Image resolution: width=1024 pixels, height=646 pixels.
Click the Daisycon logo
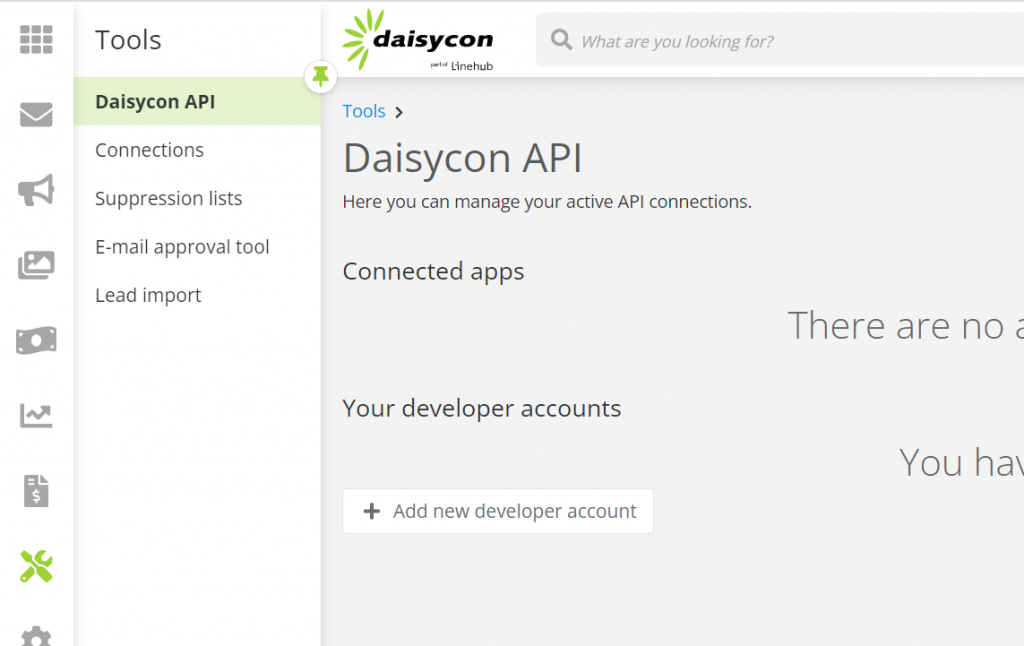418,40
